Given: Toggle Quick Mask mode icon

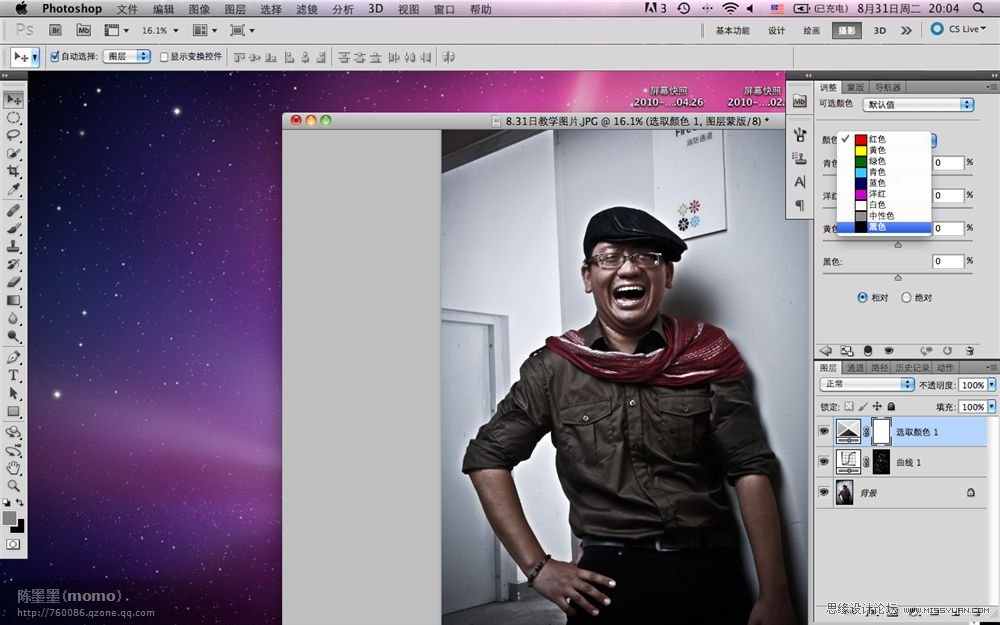Looking at the screenshot, I should coord(13,544).
